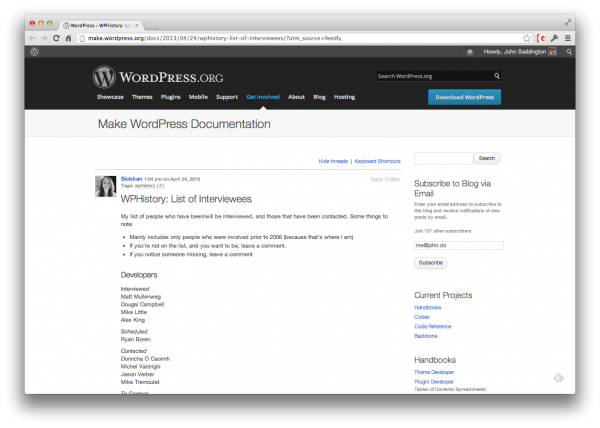Open a new browser tab
Screen dimensions: 600x428
click(x=152, y=26)
